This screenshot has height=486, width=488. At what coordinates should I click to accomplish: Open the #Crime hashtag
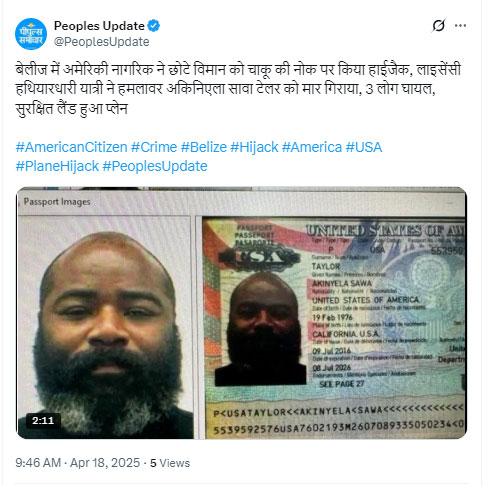click(x=154, y=147)
